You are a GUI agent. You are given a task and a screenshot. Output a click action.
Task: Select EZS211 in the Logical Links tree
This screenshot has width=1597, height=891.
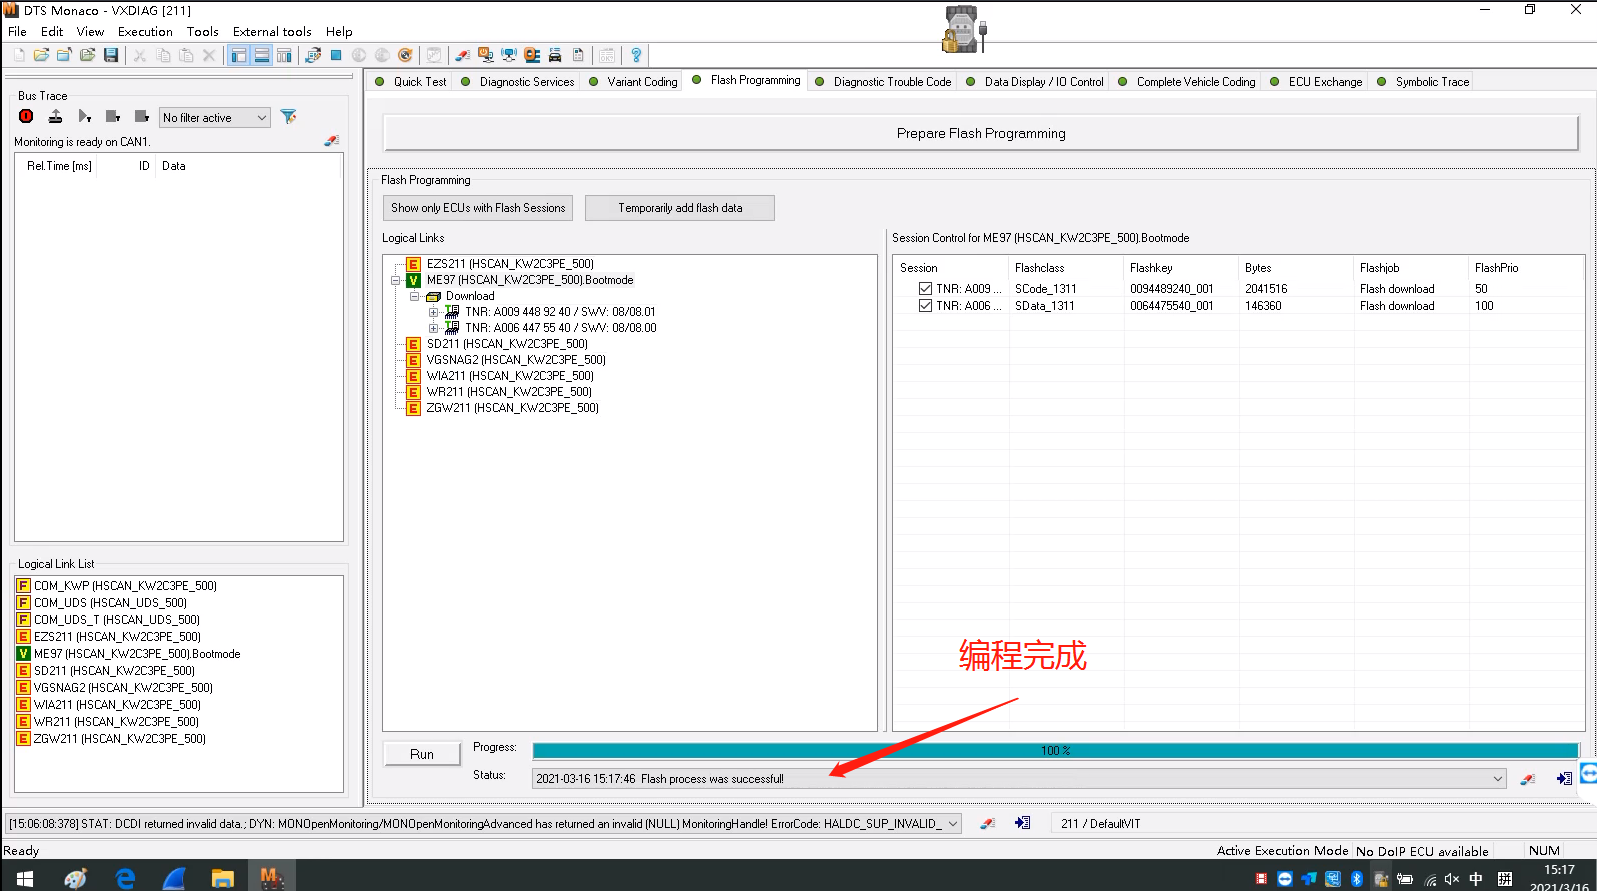click(x=510, y=265)
